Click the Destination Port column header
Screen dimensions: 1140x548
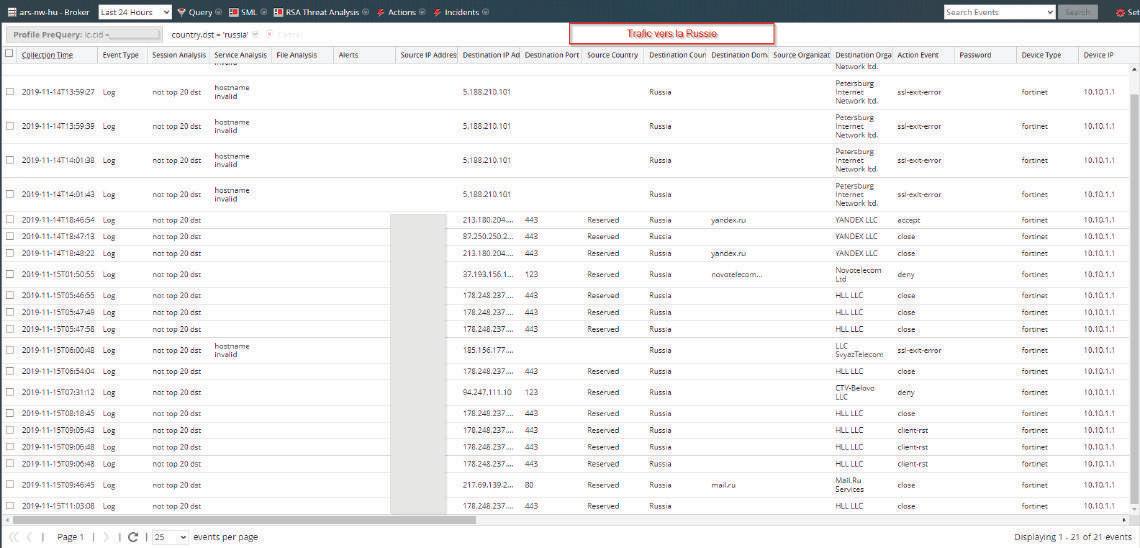pos(552,55)
